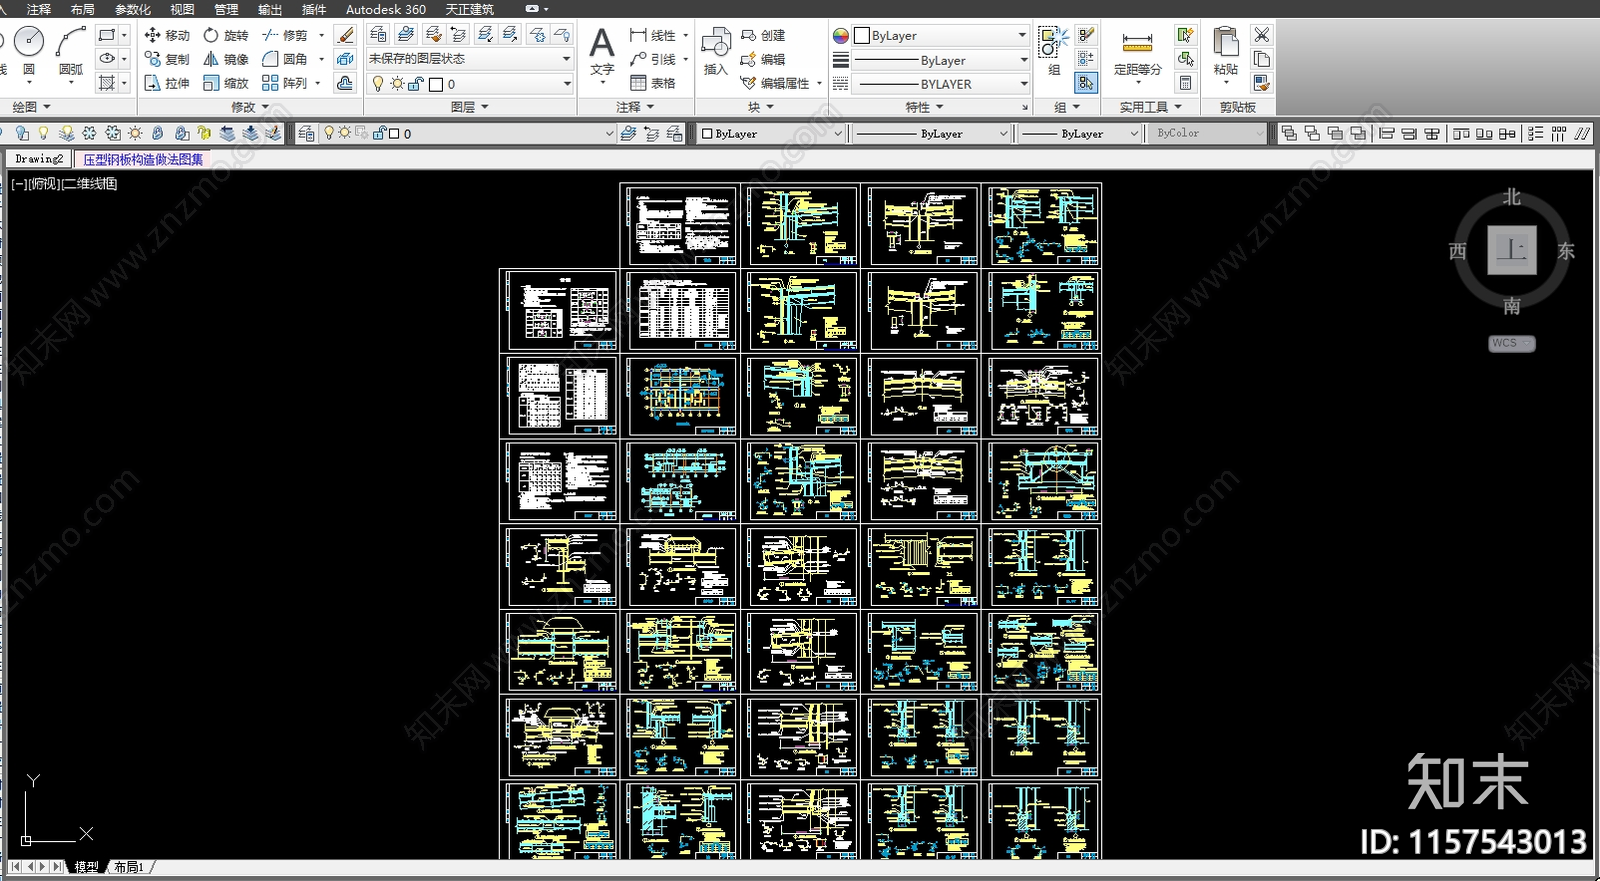Choose the Trim (修剪) tool
The width and height of the screenshot is (1600, 881).
click(285, 35)
